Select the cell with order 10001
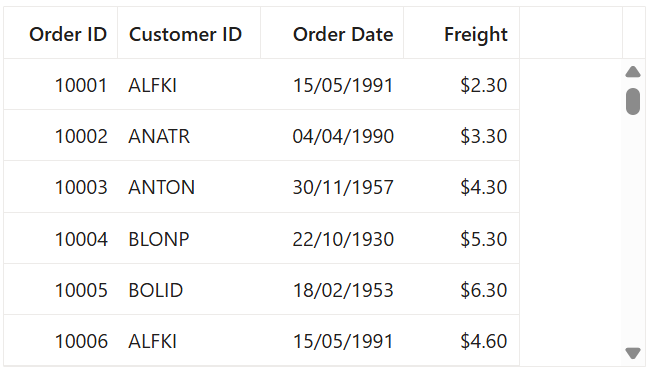This screenshot has width=649, height=371. (61, 84)
